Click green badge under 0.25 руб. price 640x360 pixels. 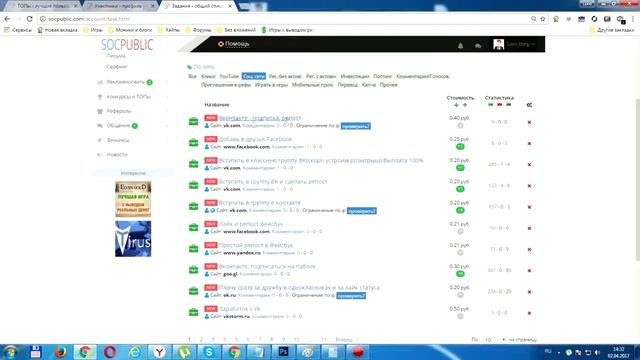tap(460, 147)
